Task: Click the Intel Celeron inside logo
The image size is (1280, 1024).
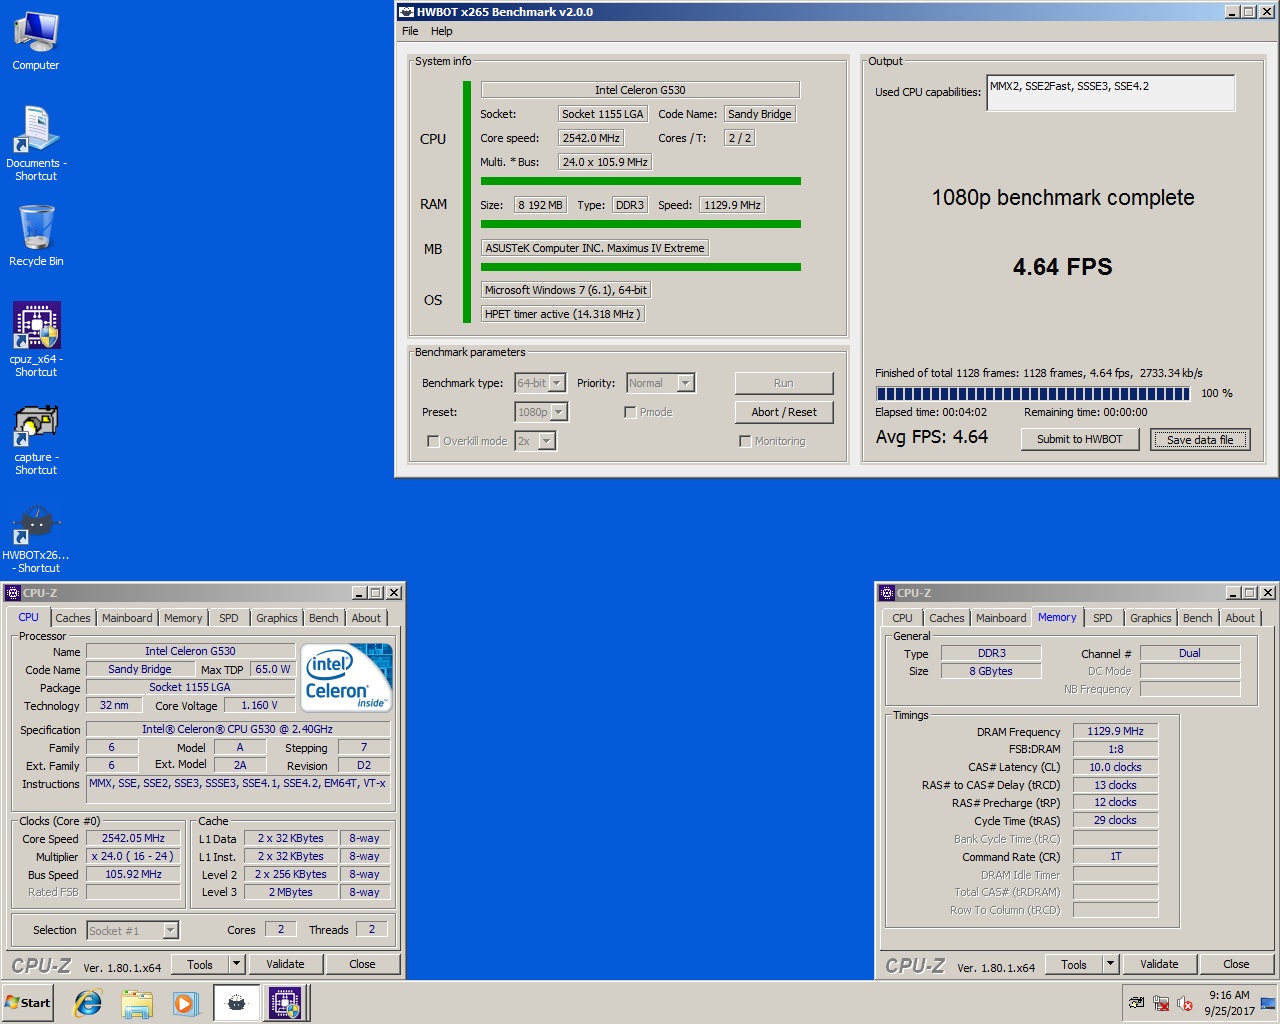Action: 347,678
